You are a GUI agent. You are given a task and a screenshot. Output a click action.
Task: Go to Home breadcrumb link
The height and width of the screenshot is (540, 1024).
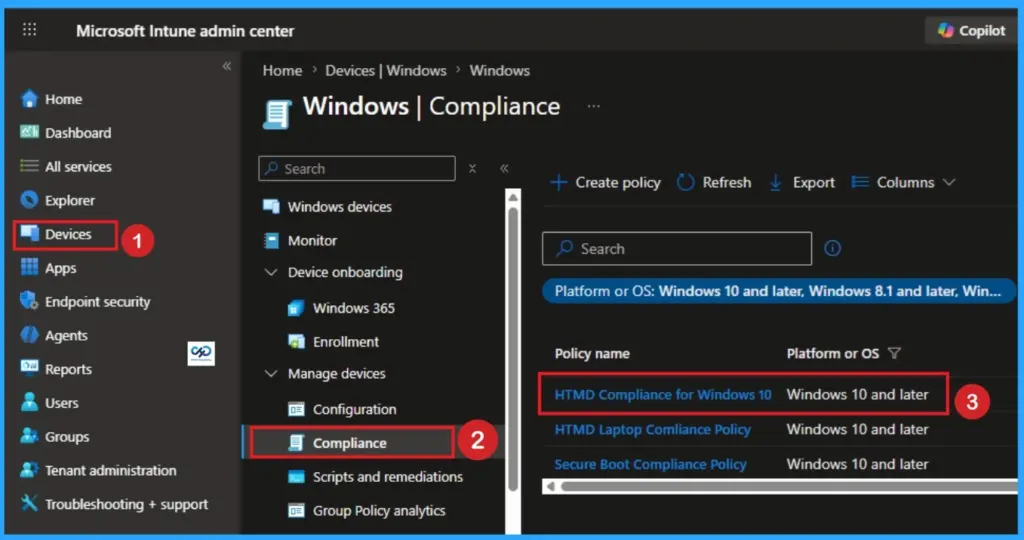282,71
